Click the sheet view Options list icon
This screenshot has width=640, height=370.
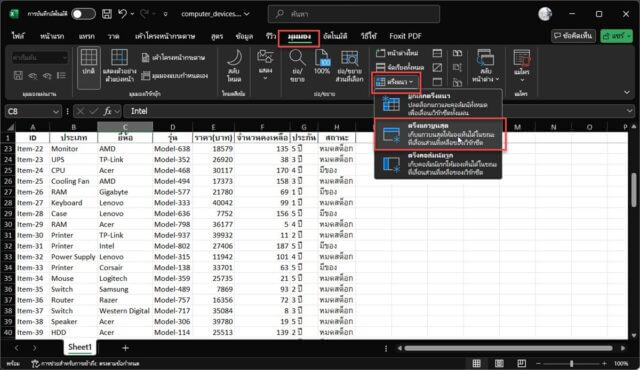point(61,75)
